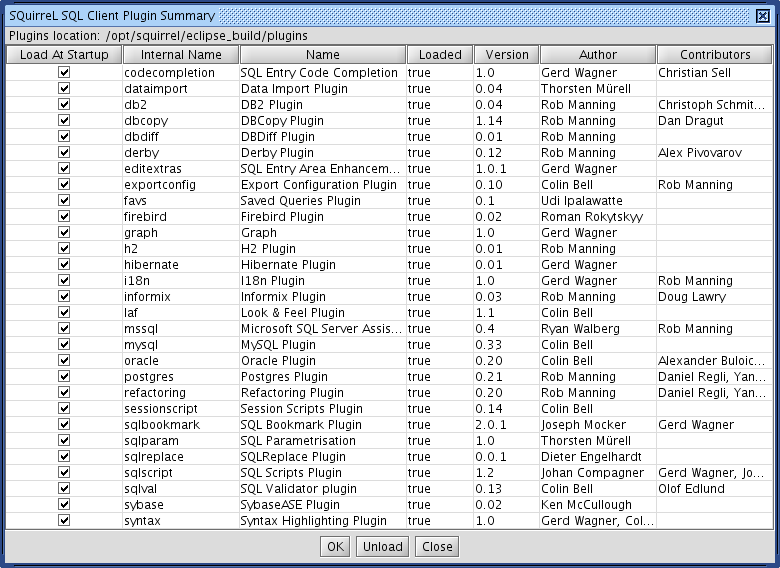Click the Loaded column header

click(x=440, y=55)
